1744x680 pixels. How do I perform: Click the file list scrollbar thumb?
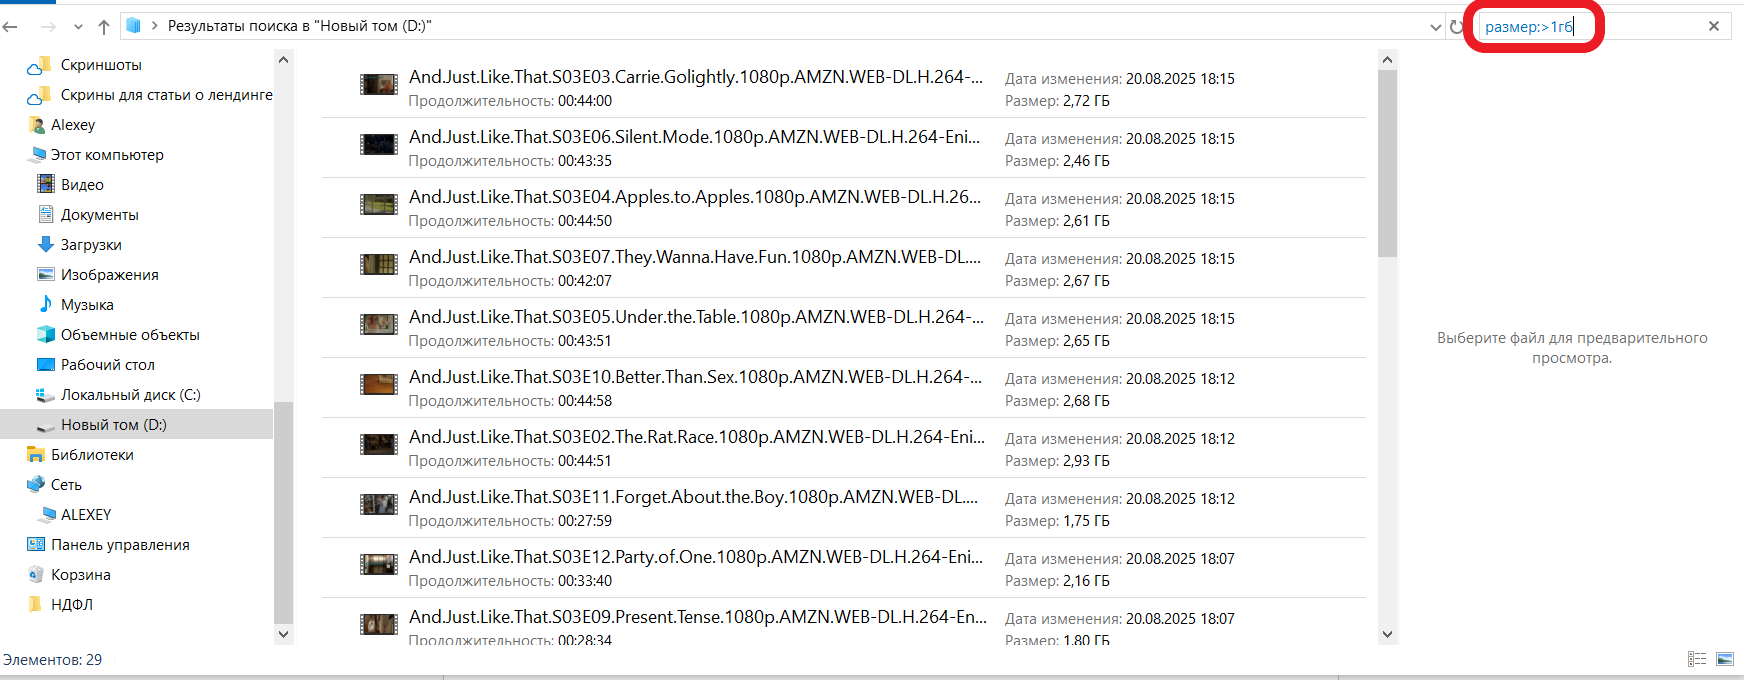(x=1387, y=164)
